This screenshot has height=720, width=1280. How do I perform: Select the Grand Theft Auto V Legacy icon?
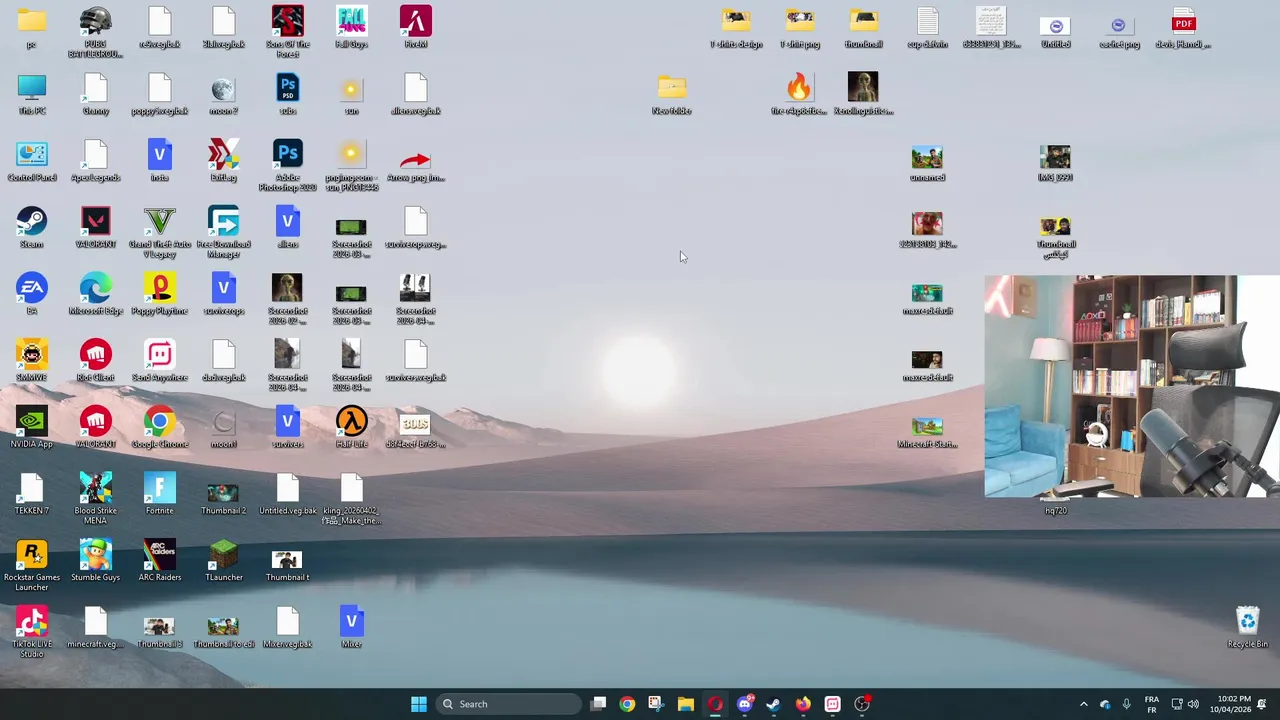click(159, 232)
